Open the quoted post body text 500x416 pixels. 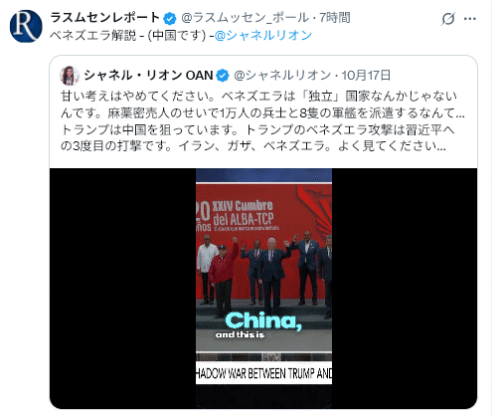(x=262, y=121)
